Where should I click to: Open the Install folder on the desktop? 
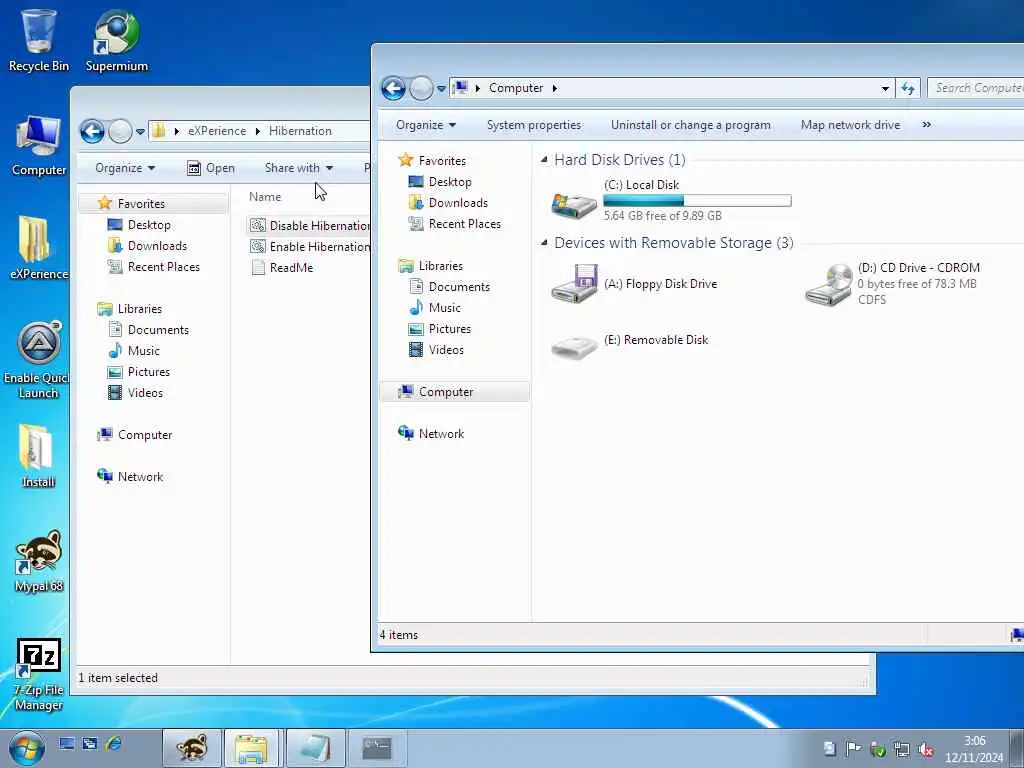click(39, 456)
